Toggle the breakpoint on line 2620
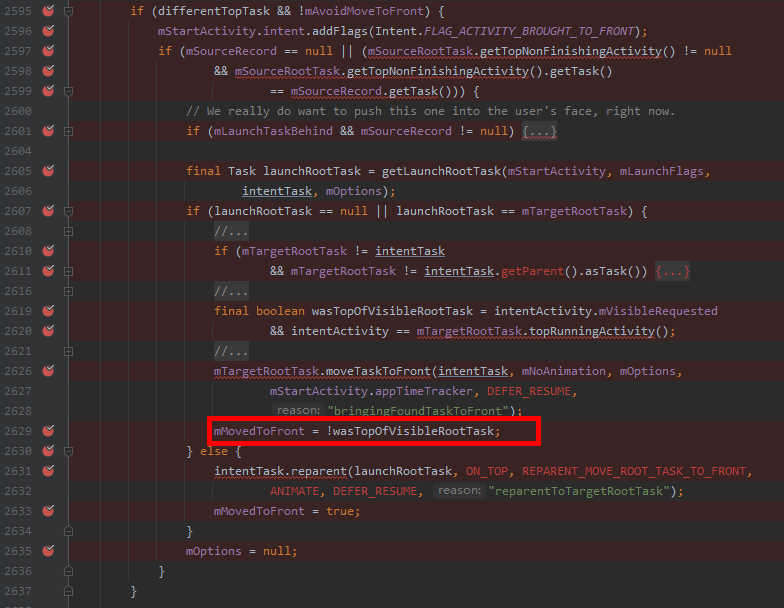 (x=48, y=330)
